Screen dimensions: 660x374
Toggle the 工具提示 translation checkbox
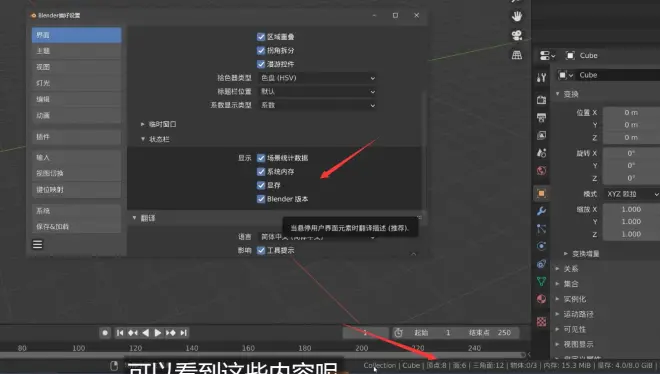click(261, 250)
